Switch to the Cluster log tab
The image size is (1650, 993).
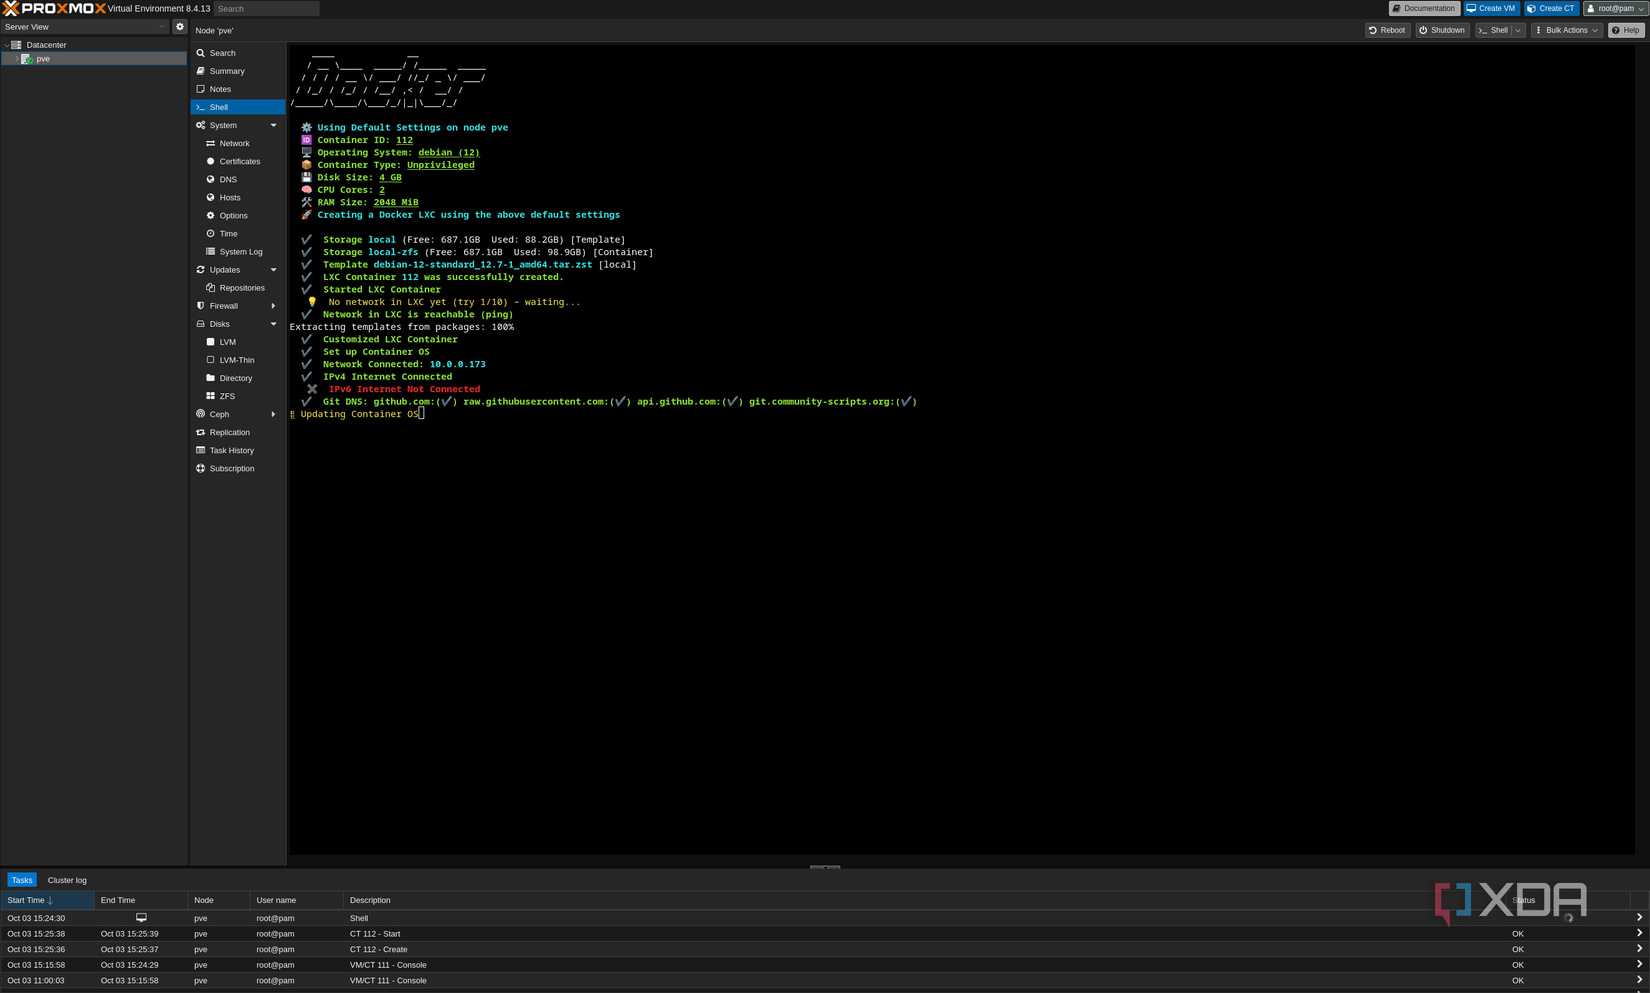pos(67,880)
